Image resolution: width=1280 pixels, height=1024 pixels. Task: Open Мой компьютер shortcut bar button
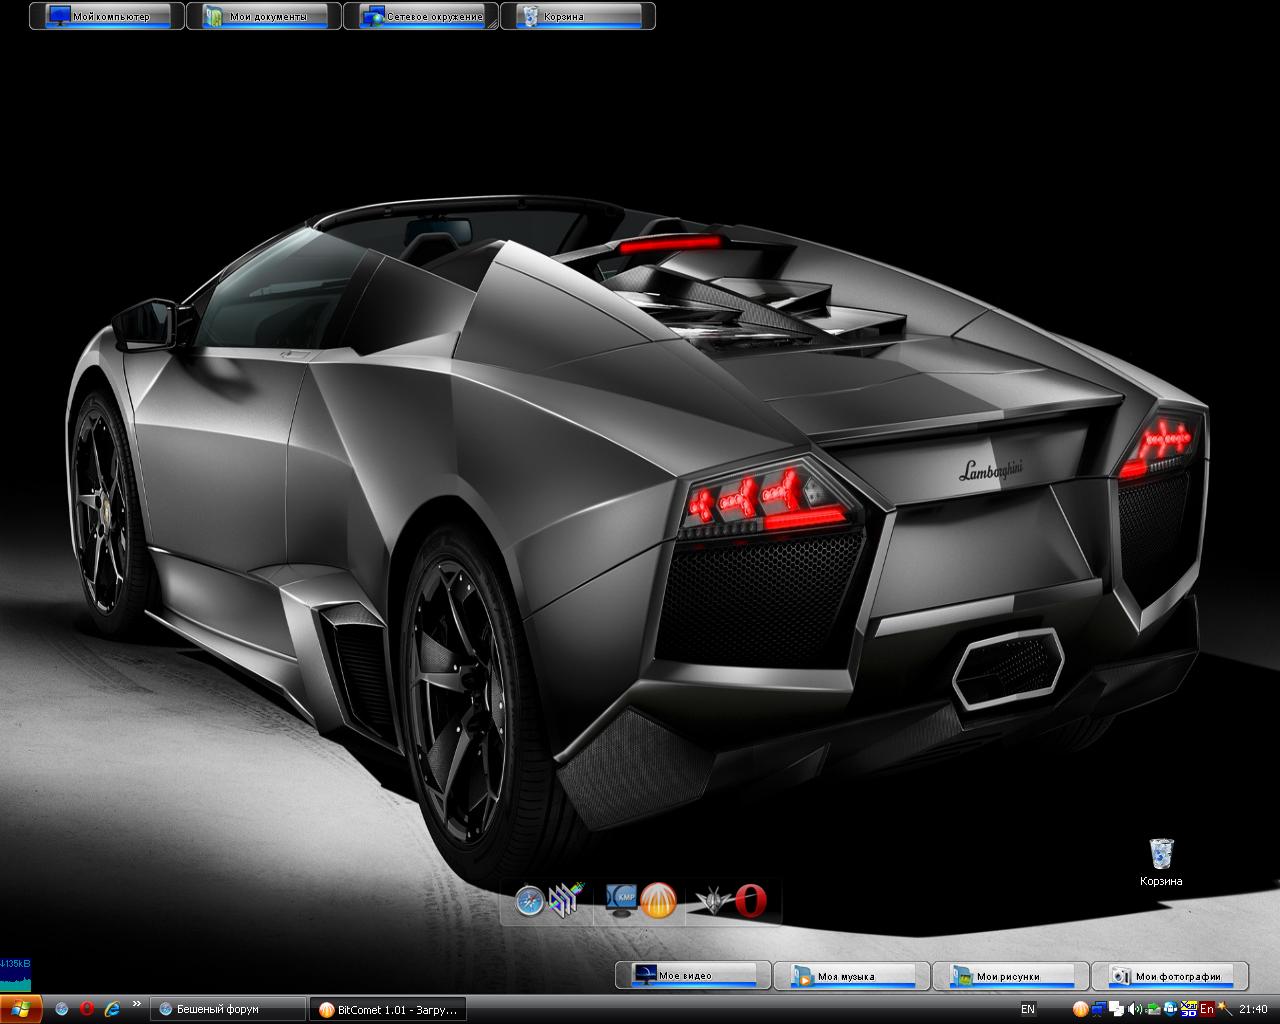pos(107,16)
